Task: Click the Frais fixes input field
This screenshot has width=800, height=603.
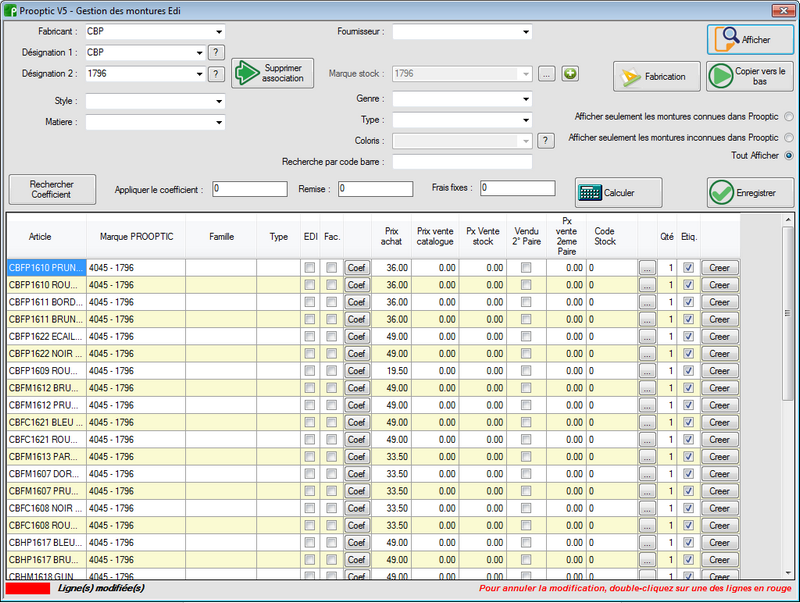Action: pyautogui.click(x=517, y=188)
